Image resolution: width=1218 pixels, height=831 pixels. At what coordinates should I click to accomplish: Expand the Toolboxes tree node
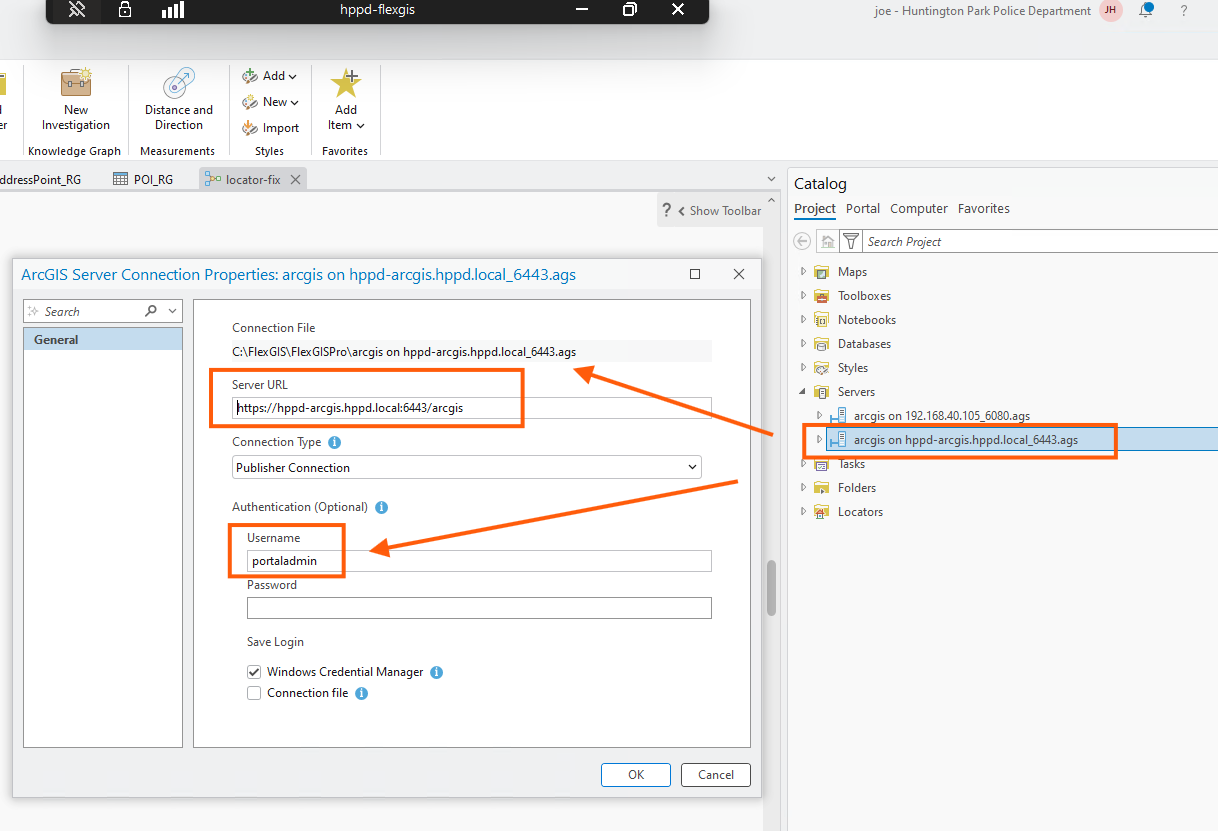(803, 296)
